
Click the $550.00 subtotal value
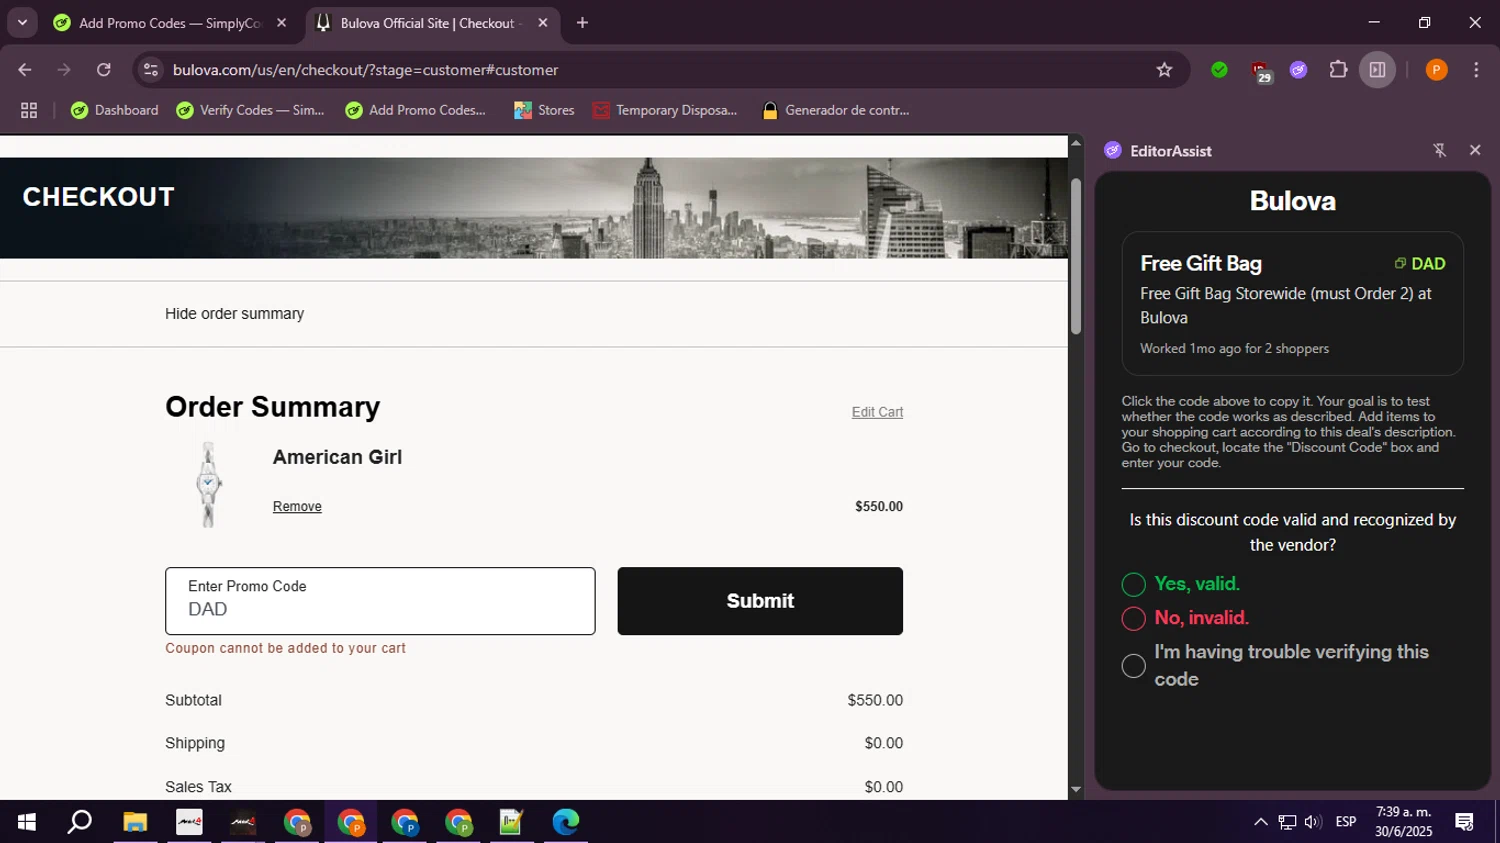[x=875, y=700]
